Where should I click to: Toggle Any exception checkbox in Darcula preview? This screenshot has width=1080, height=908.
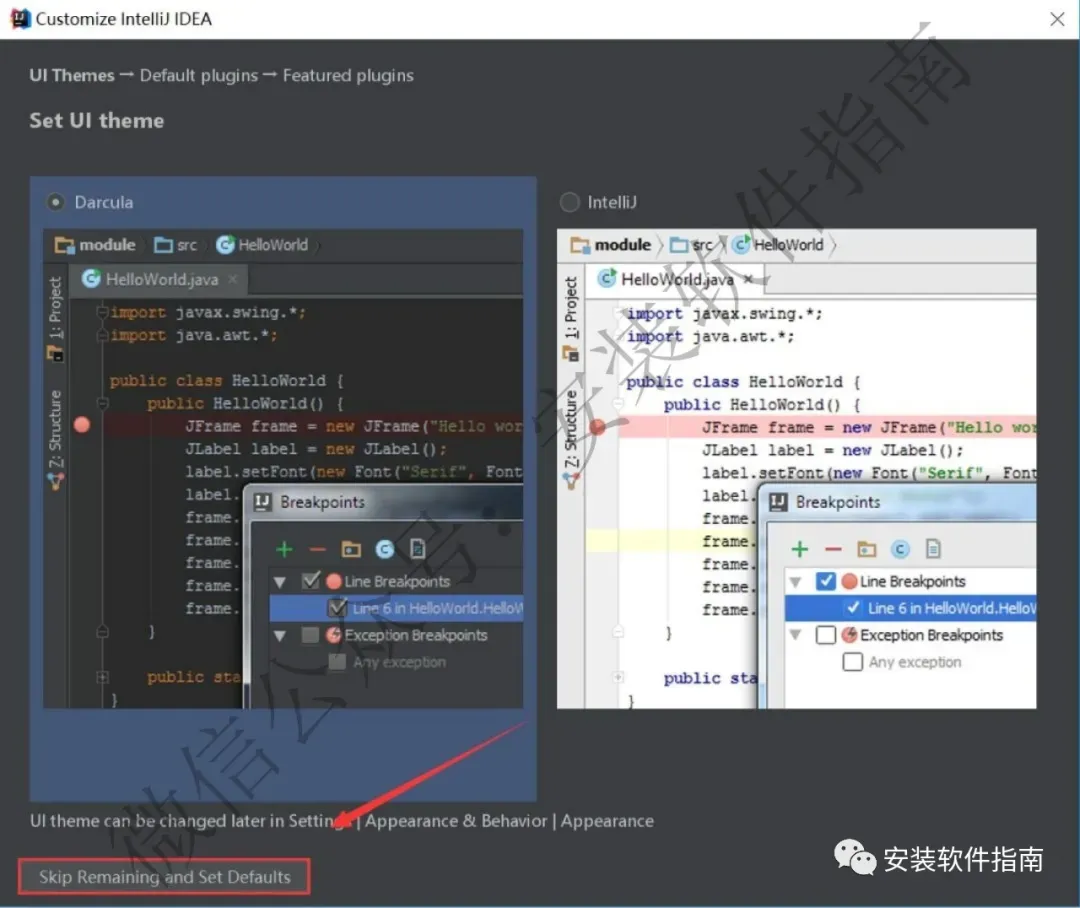point(338,662)
